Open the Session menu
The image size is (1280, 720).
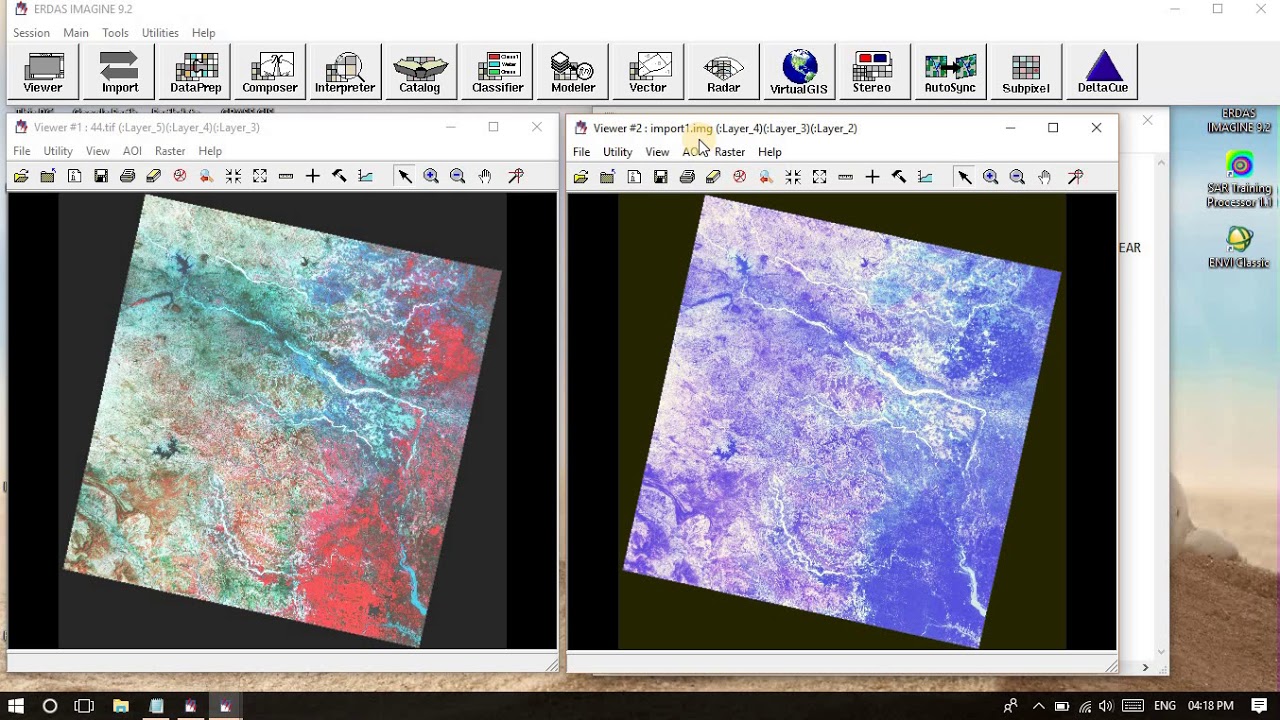click(x=31, y=33)
